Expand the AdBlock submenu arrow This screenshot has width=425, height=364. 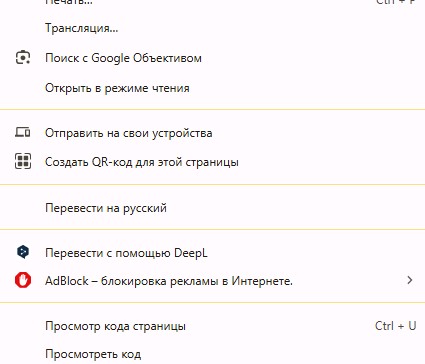click(x=410, y=280)
